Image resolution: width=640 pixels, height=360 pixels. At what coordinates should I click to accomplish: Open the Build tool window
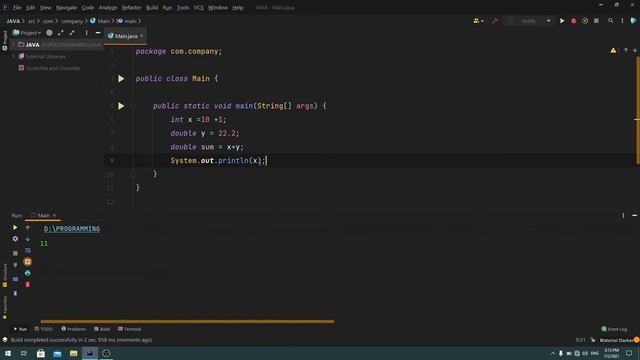pyautogui.click(x=102, y=329)
